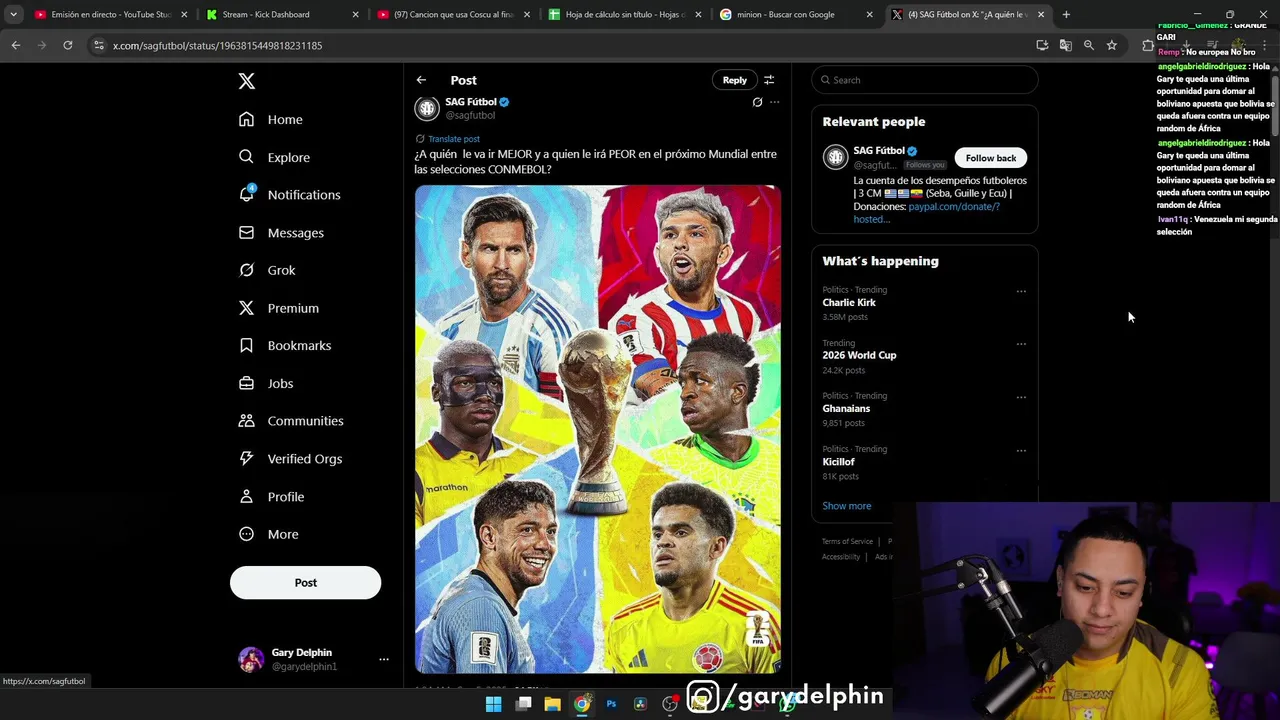Click the install app icon in address bar

pos(1042,45)
